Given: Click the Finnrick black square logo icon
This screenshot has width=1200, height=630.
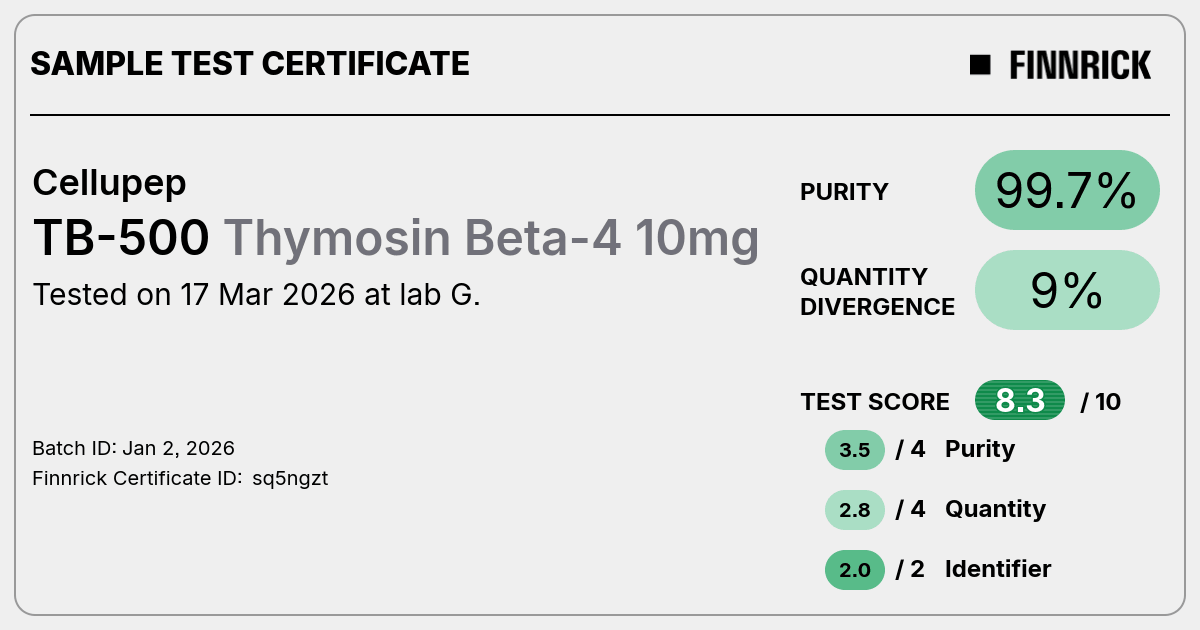Looking at the screenshot, I should (980, 65).
